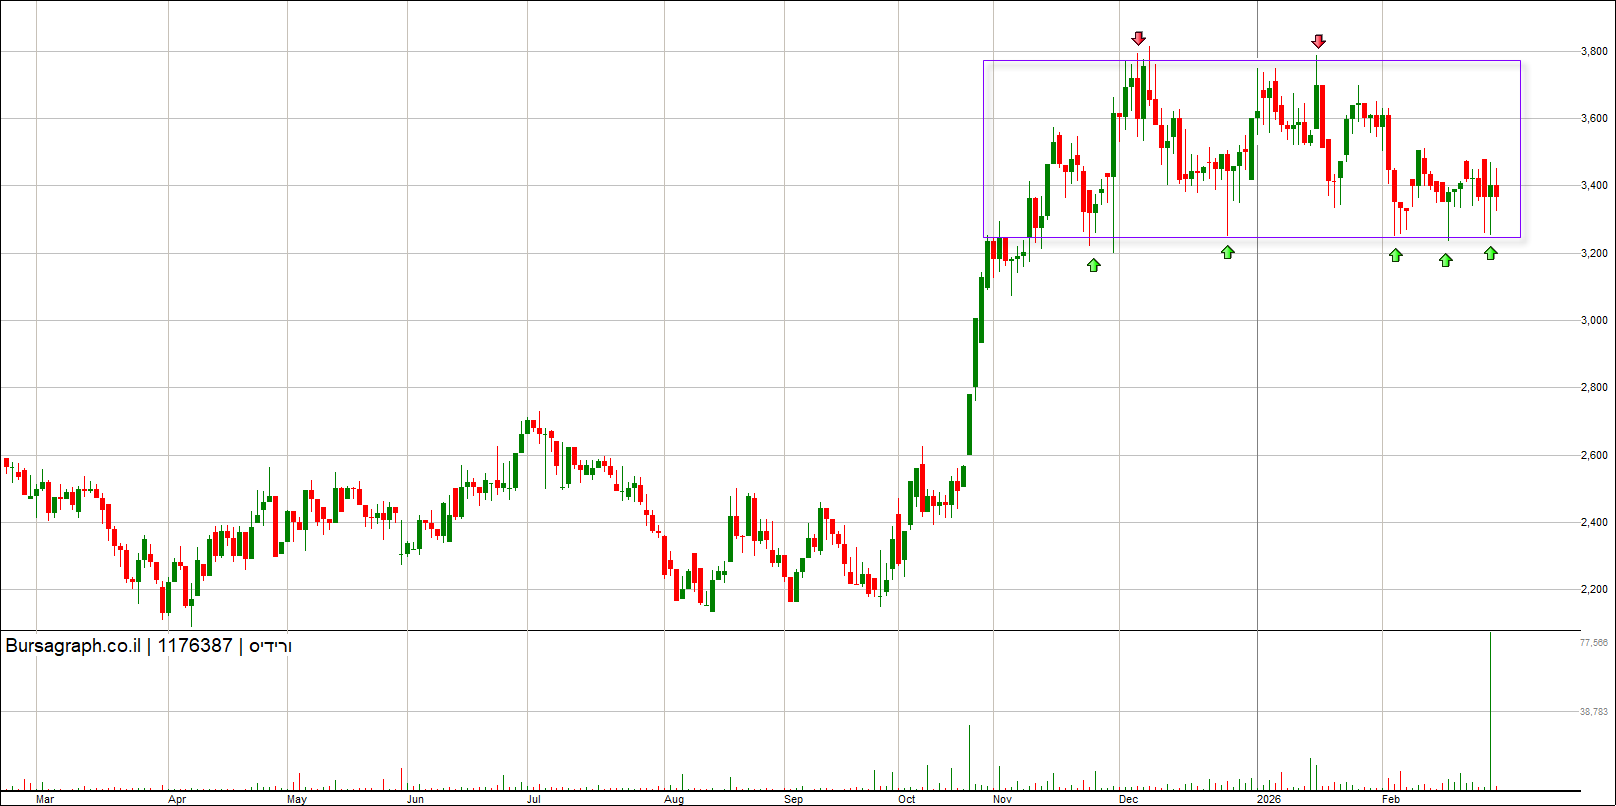Click the Dec label on the time axis
This screenshot has height=806, width=1616.
pos(1129,799)
